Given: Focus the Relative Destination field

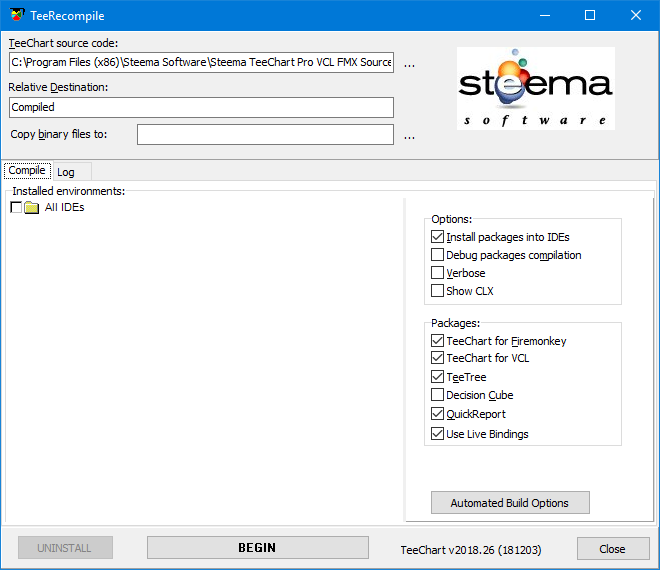Looking at the screenshot, I should pos(201,107).
